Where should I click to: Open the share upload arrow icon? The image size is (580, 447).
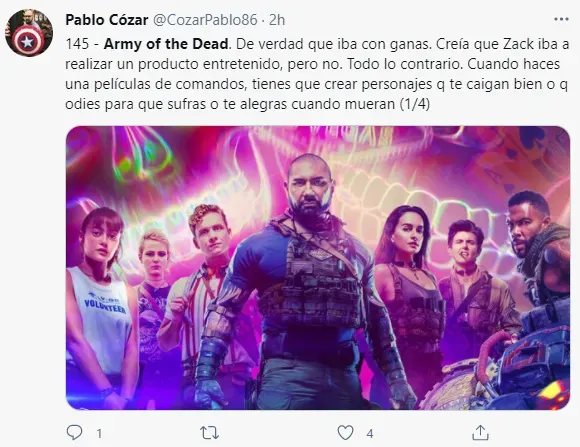tap(480, 432)
